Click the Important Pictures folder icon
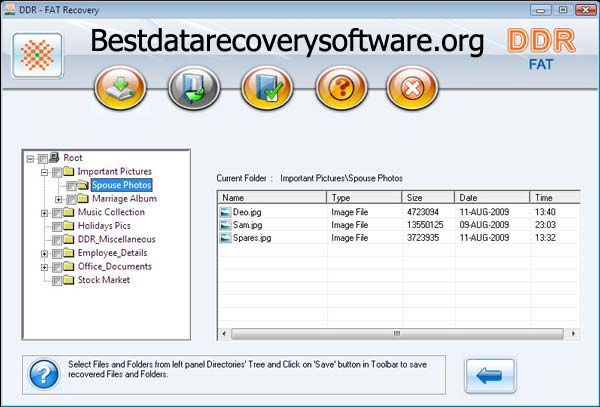 [x=68, y=171]
